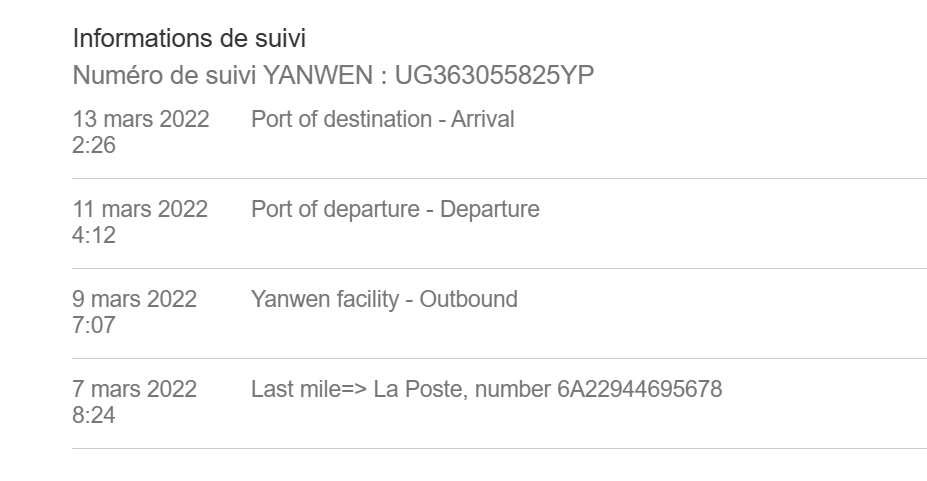Click the 11 mars 2022 date
Viewport: 927px width, 481px height.
pos(140,210)
